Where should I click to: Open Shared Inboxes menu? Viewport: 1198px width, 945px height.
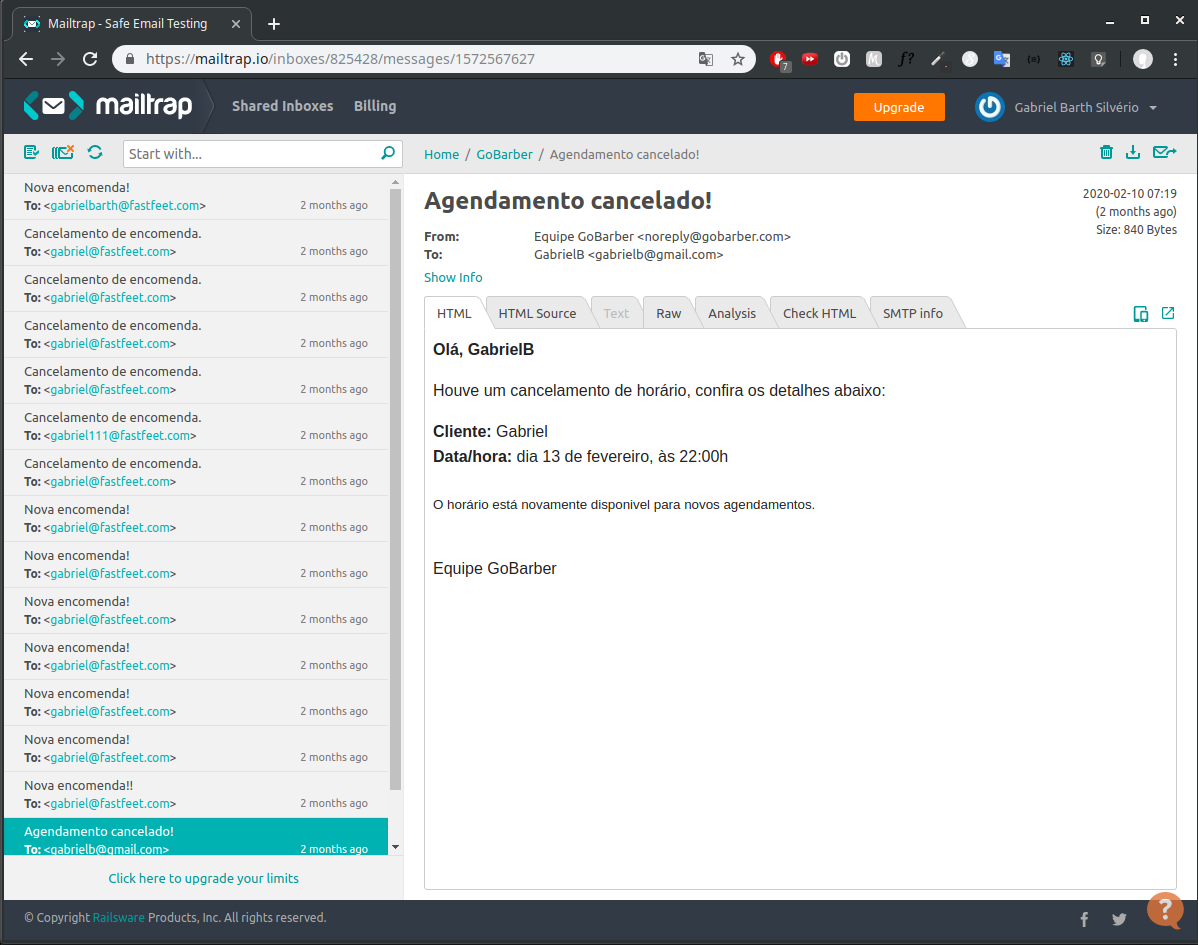[x=283, y=106]
